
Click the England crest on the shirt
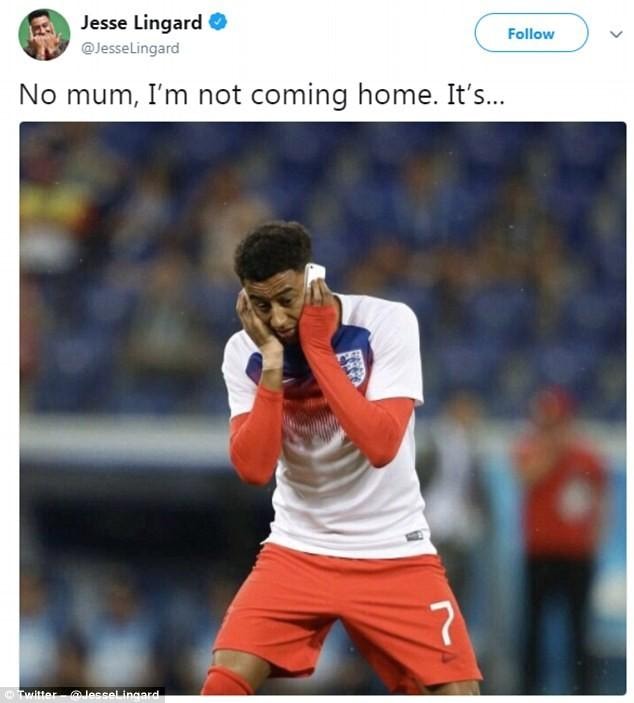352,366
